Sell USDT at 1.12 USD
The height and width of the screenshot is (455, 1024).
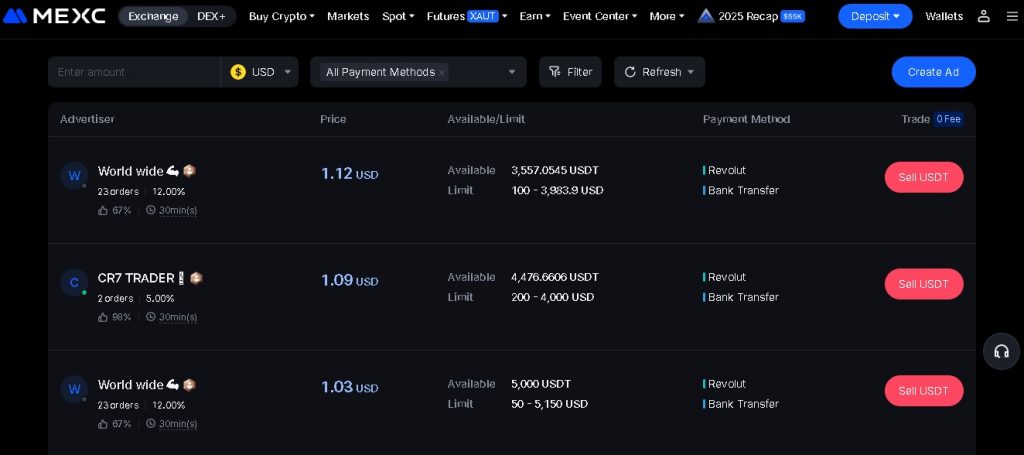pyautogui.click(x=923, y=177)
